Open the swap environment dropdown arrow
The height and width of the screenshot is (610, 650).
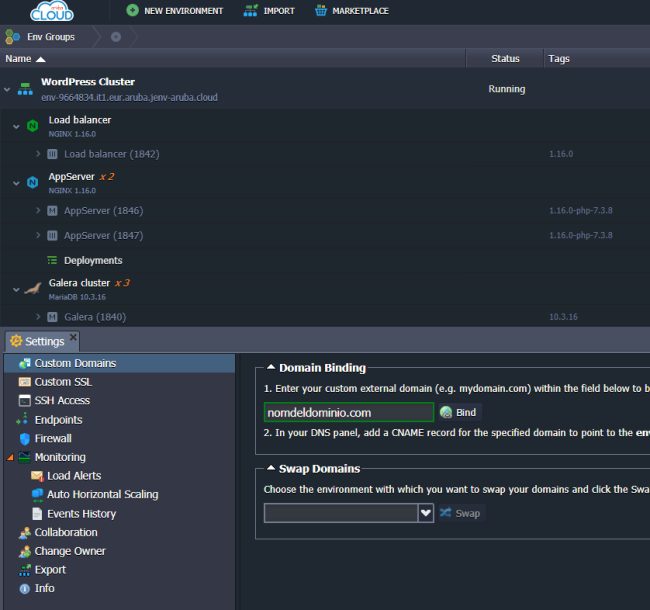(426, 513)
